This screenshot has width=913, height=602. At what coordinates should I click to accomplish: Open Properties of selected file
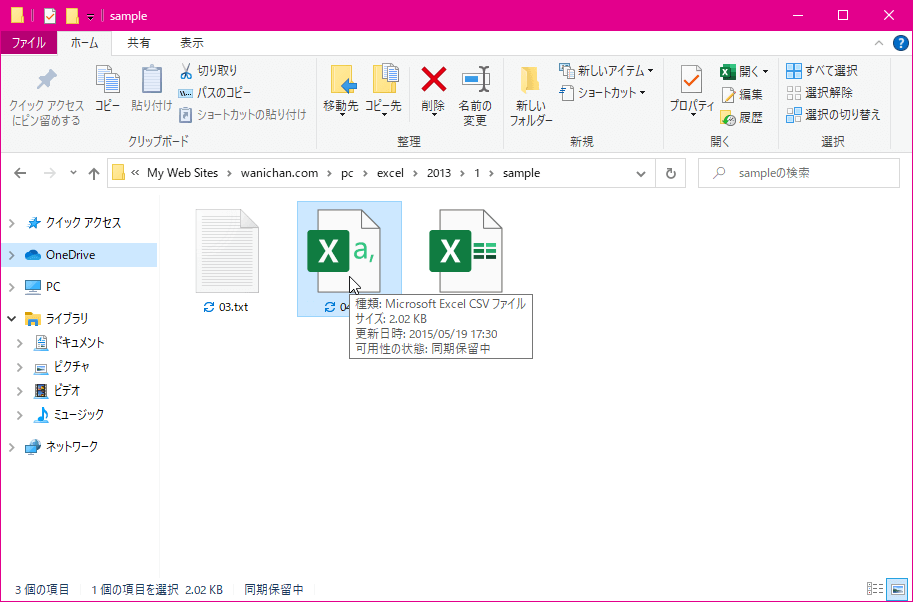tap(691, 90)
